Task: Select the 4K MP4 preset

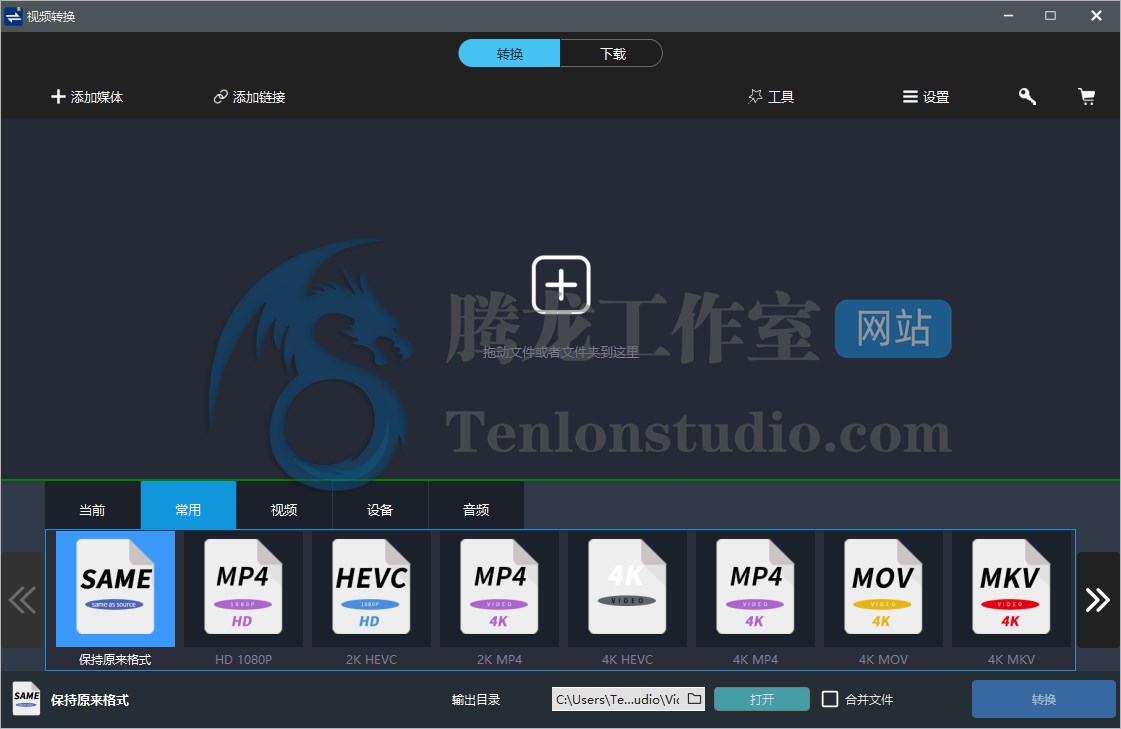Action: pos(755,599)
